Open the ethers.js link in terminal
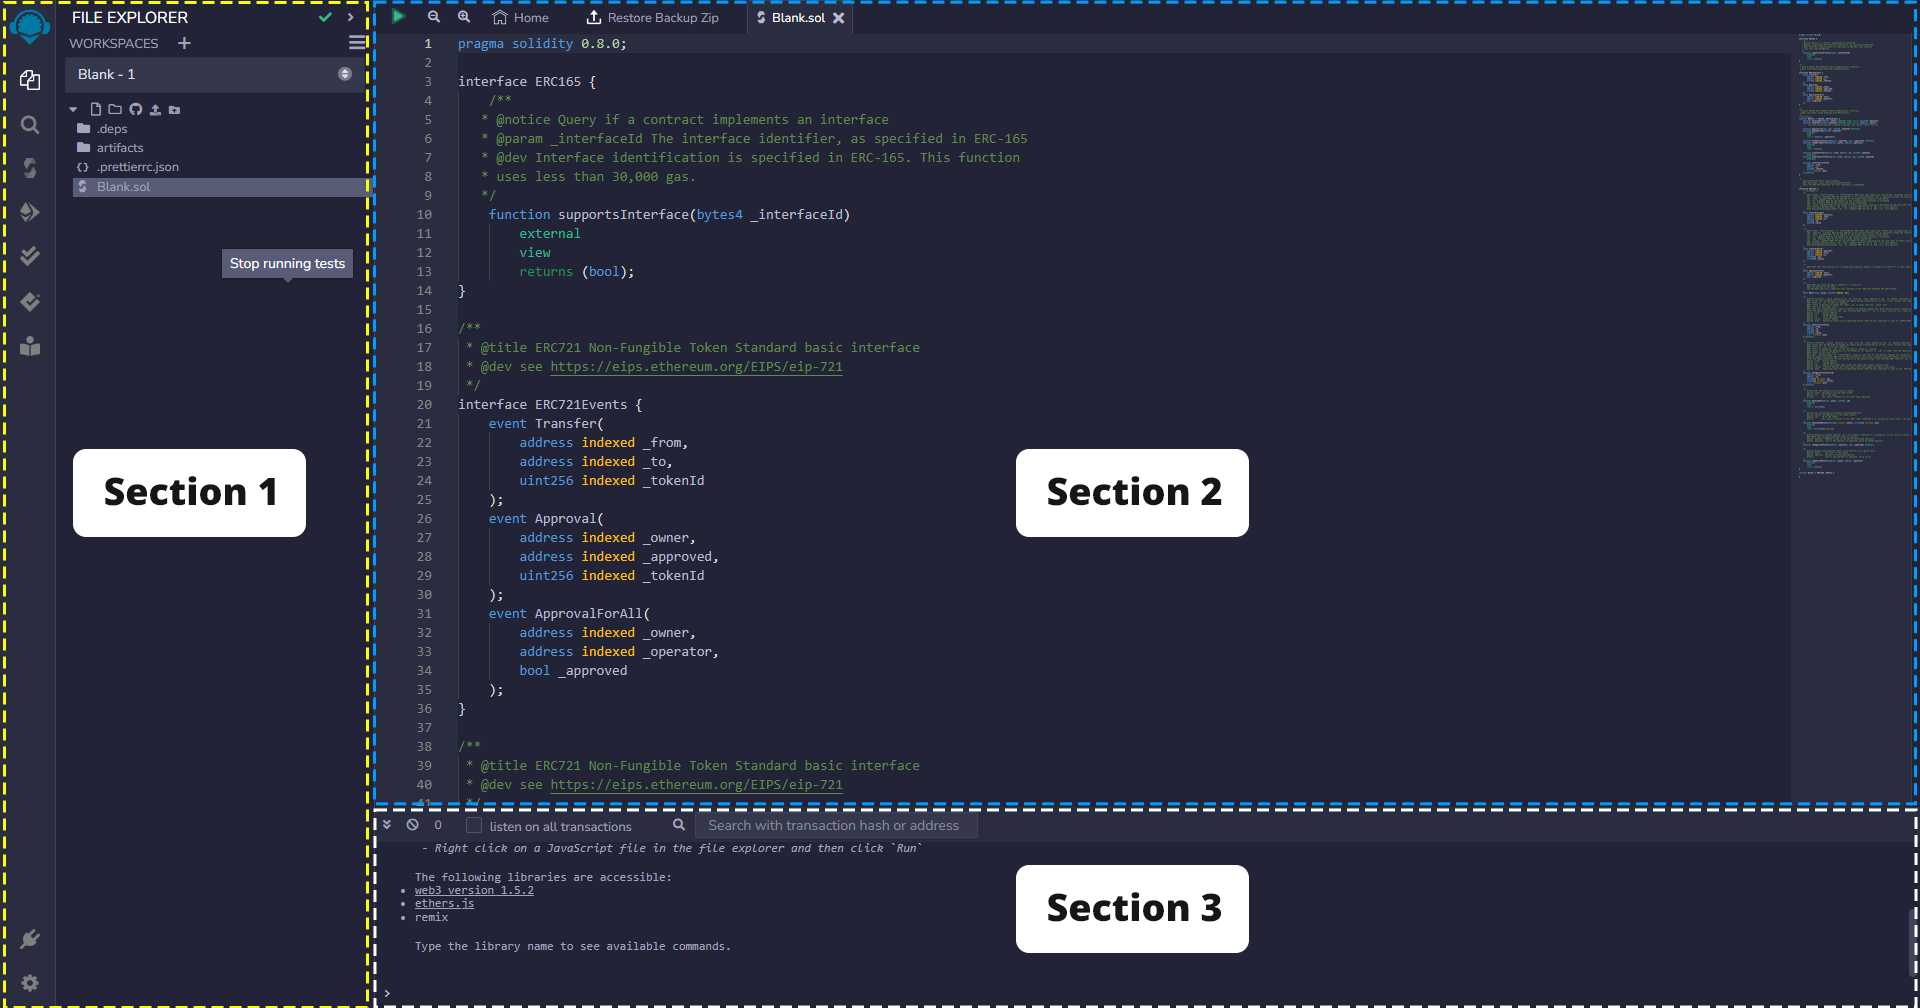This screenshot has width=1920, height=1008. point(444,903)
